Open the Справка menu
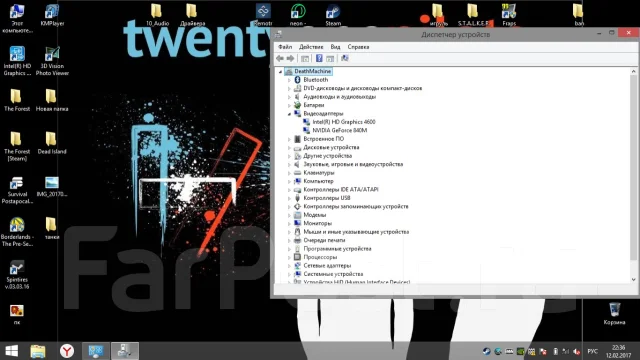The image size is (640, 360). pyautogui.click(x=358, y=47)
